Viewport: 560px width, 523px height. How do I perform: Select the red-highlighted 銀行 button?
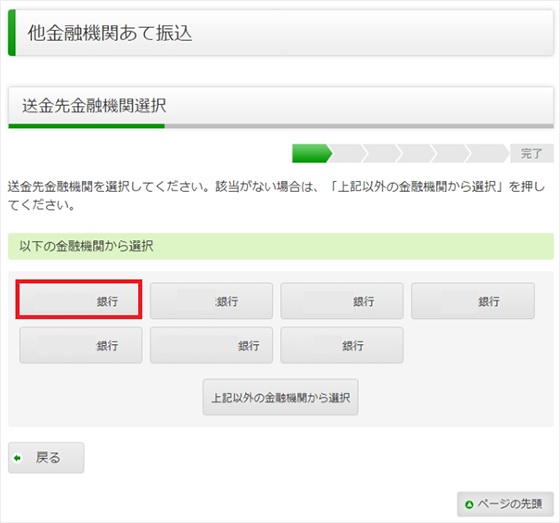coord(79,299)
